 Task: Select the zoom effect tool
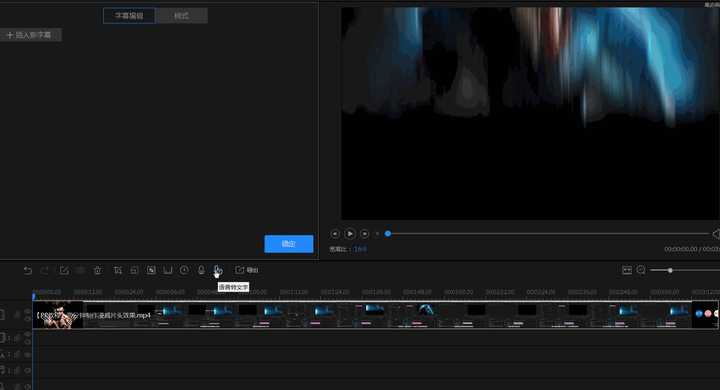(x=134, y=271)
